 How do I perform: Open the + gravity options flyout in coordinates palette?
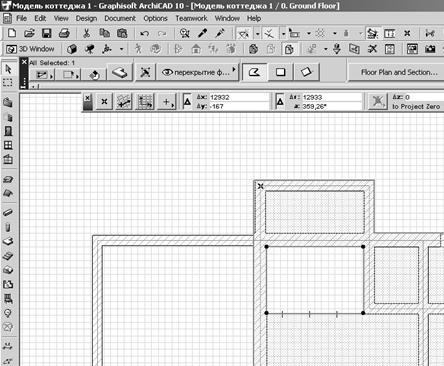pos(167,102)
